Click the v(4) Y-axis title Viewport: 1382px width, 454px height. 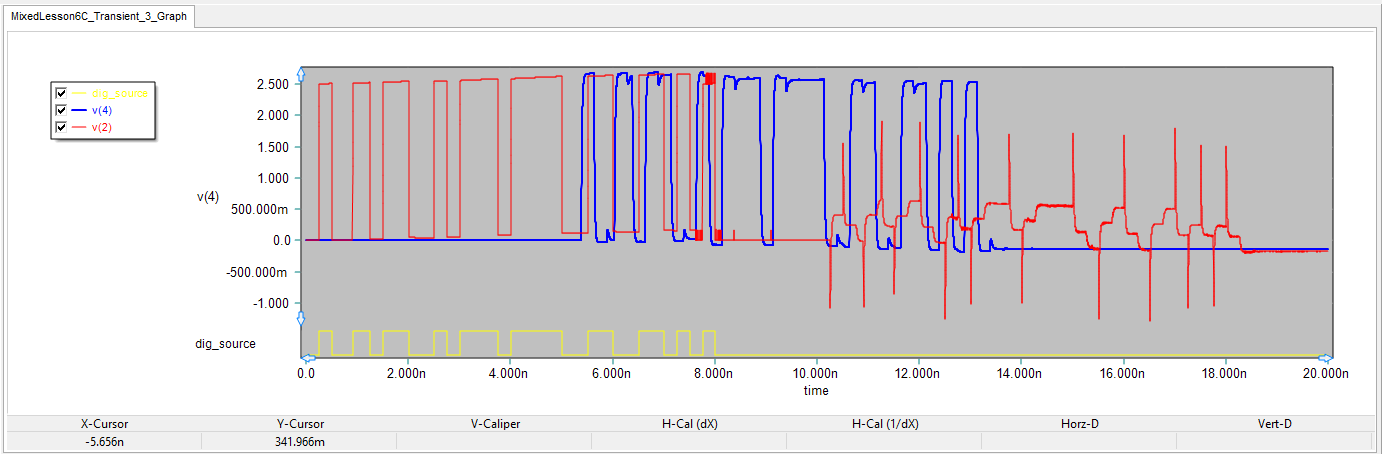(x=207, y=198)
